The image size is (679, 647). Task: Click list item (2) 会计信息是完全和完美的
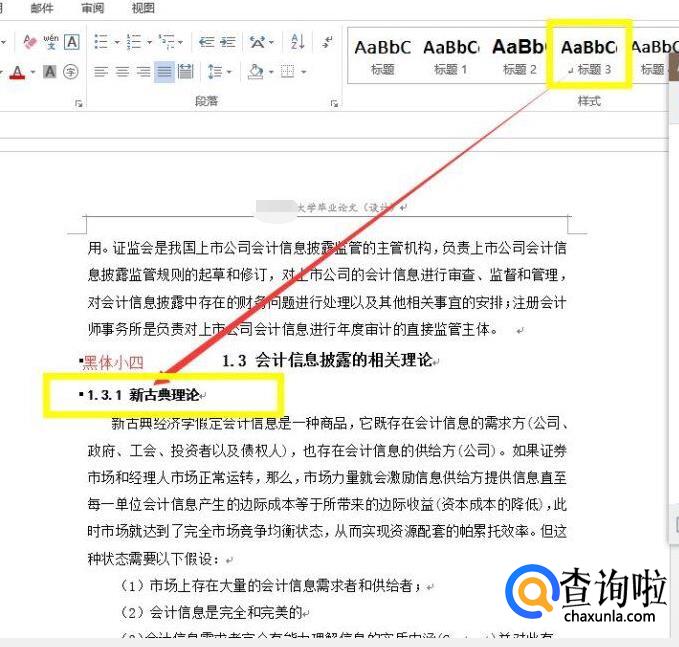[211, 613]
